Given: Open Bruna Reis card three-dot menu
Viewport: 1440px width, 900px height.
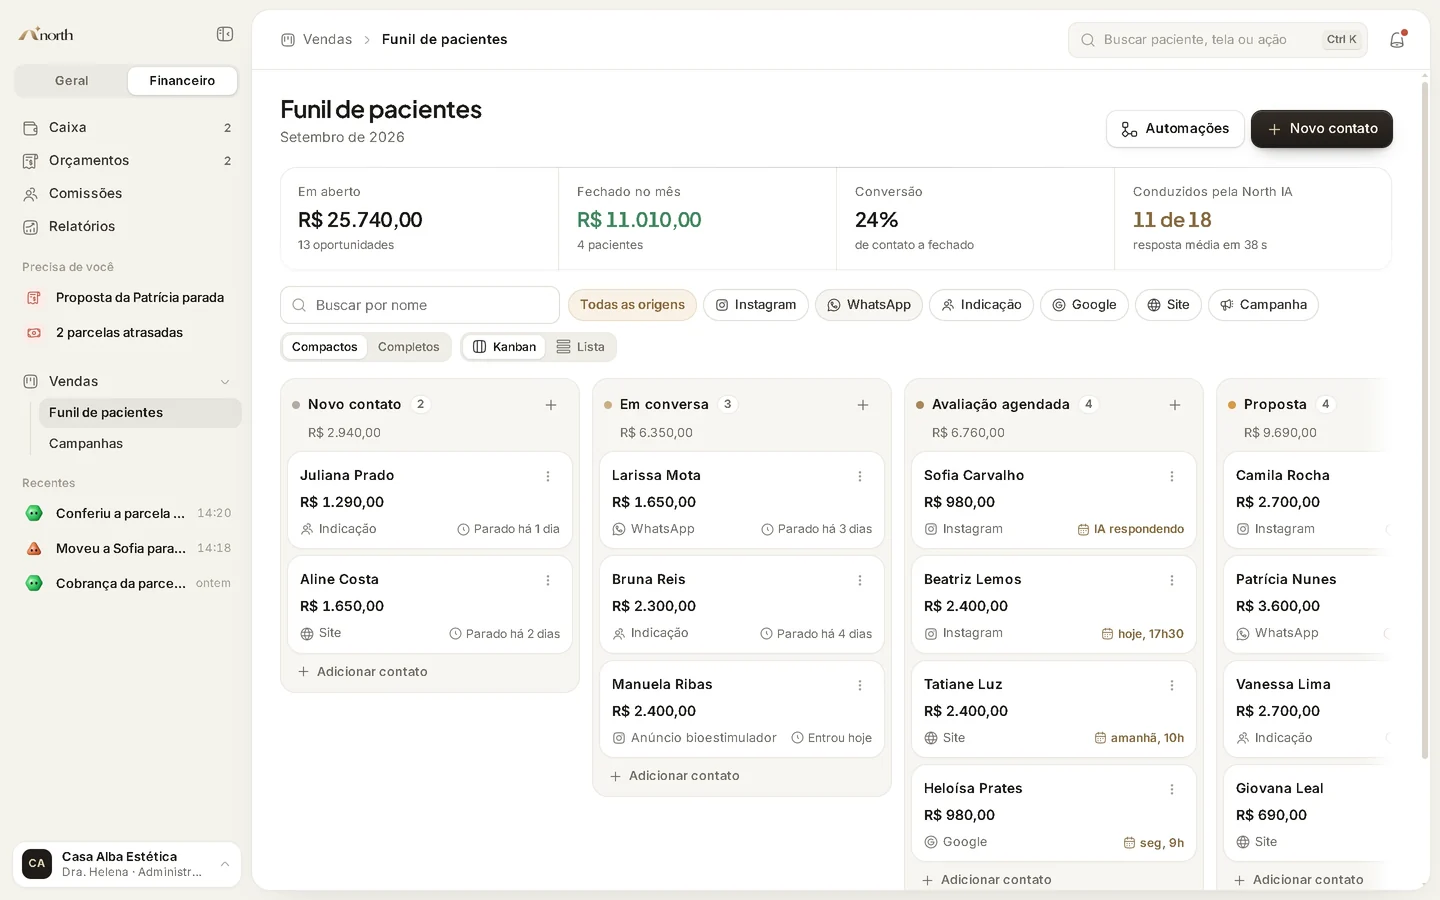Looking at the screenshot, I should [x=860, y=580].
